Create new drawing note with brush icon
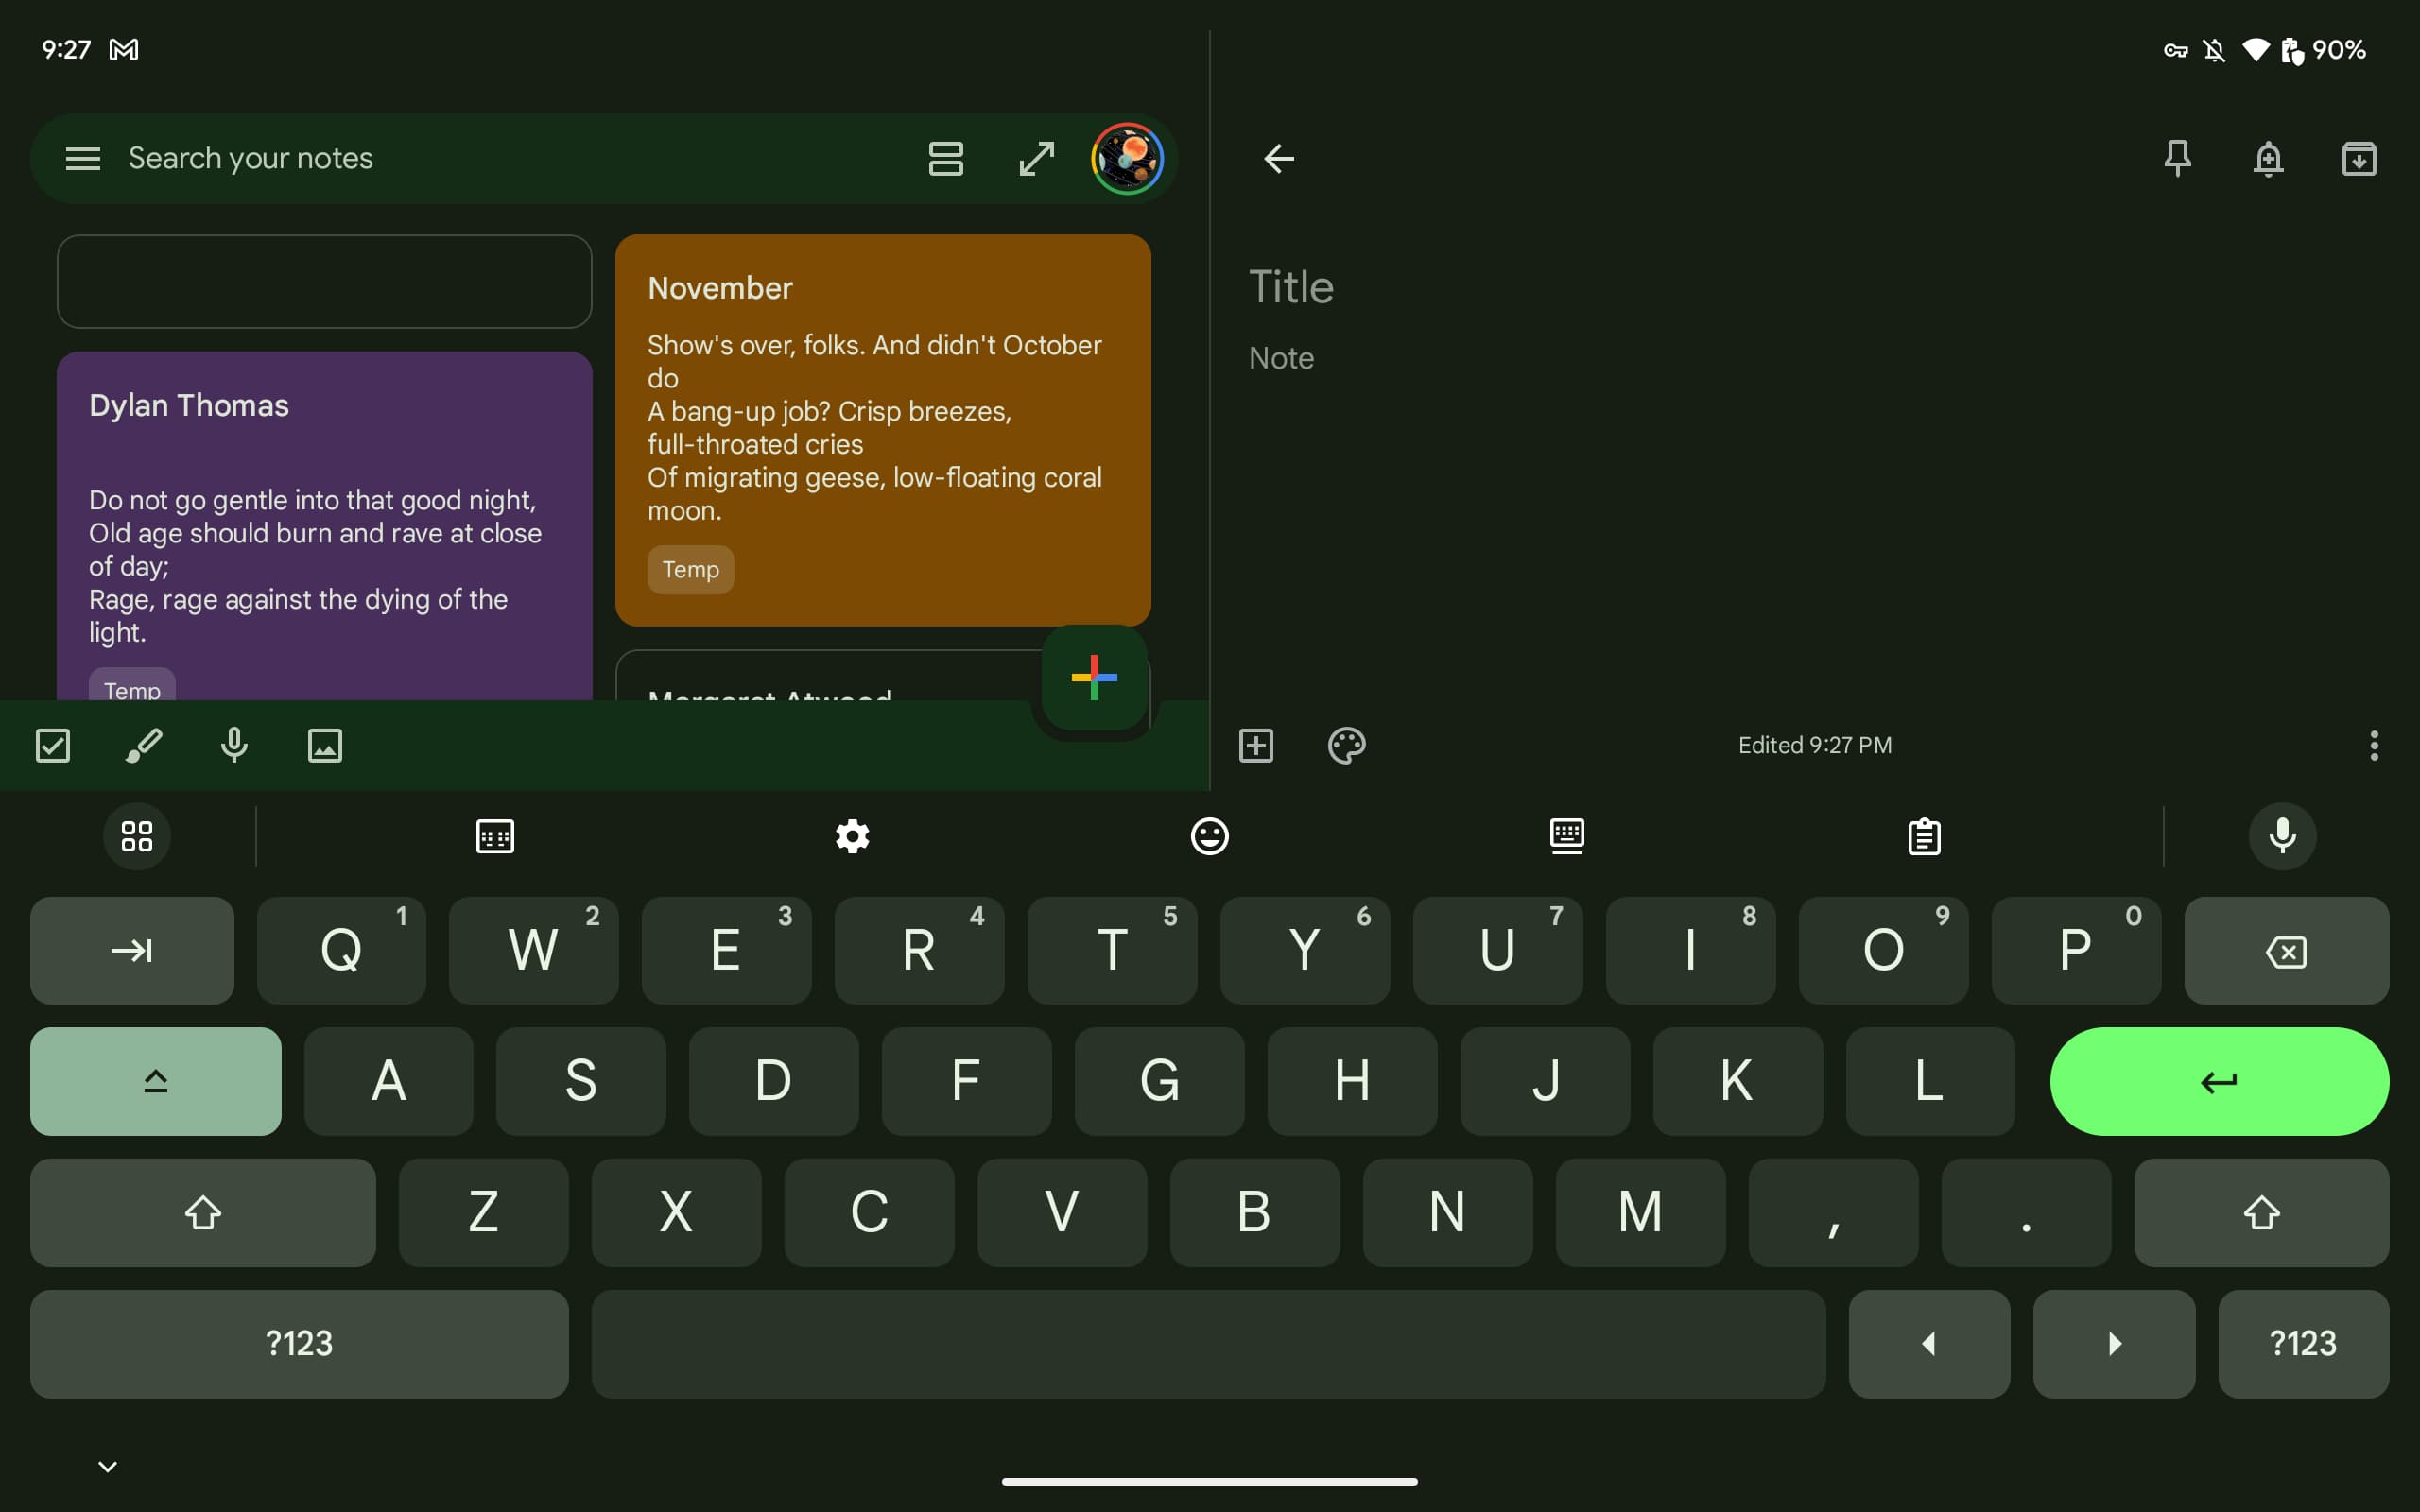This screenshot has width=2420, height=1512. (x=144, y=745)
